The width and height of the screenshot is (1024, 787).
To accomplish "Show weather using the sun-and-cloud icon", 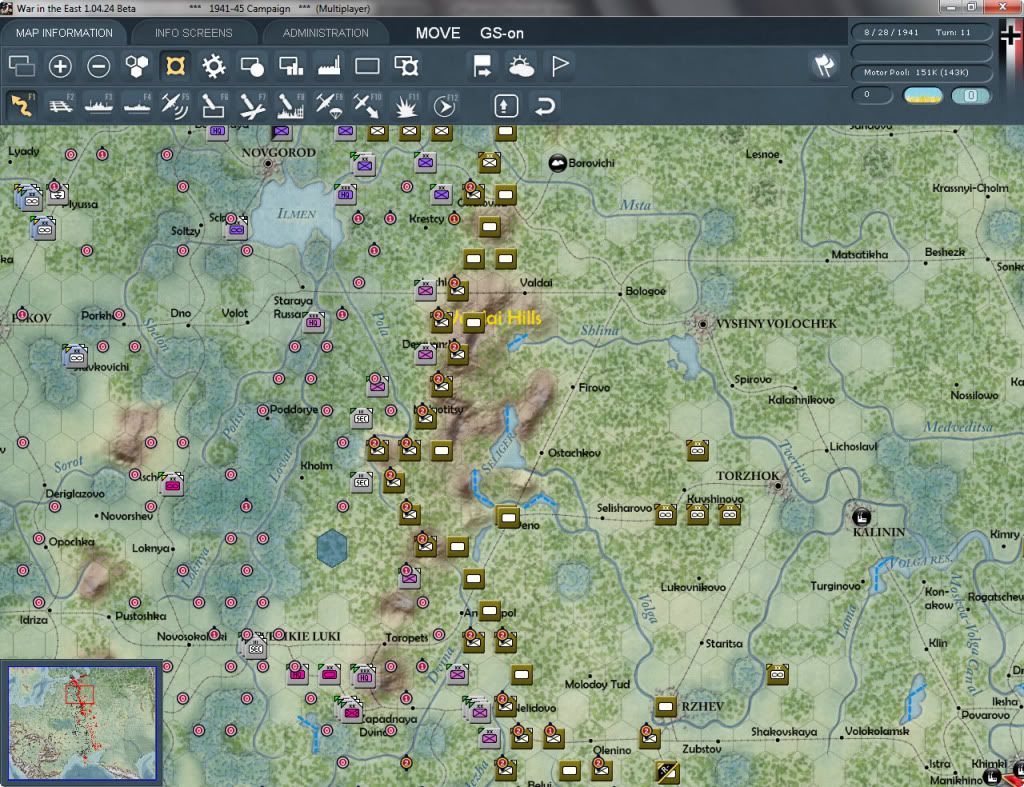I will coord(520,66).
